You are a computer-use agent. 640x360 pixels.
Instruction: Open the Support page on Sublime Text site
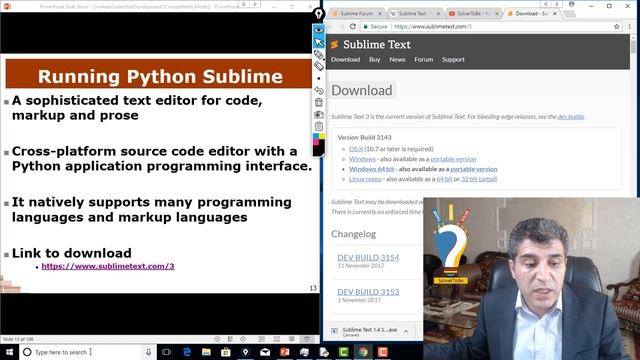tap(453, 60)
